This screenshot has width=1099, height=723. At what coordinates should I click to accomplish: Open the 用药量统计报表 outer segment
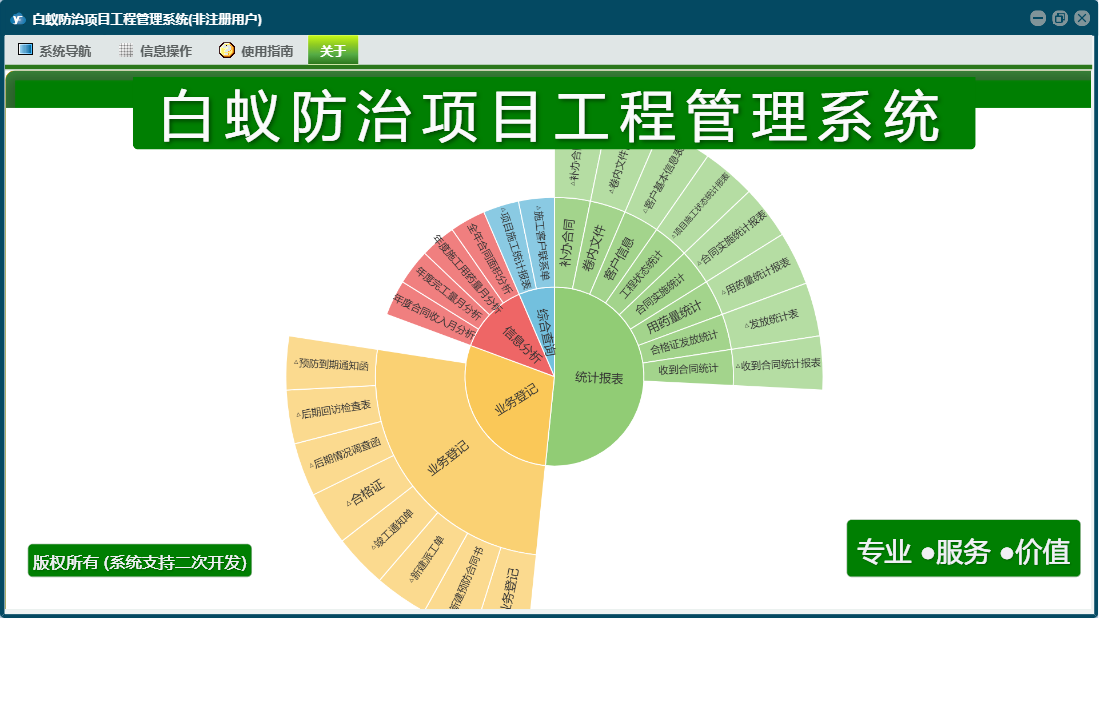757,275
